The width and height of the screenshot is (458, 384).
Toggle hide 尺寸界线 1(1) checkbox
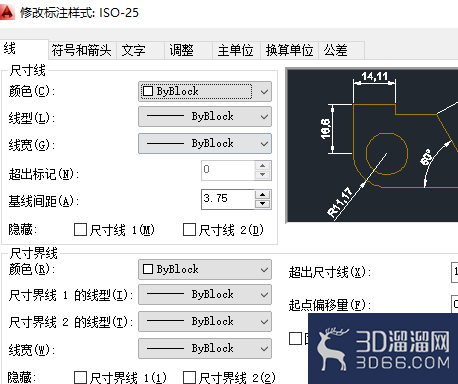(80, 378)
